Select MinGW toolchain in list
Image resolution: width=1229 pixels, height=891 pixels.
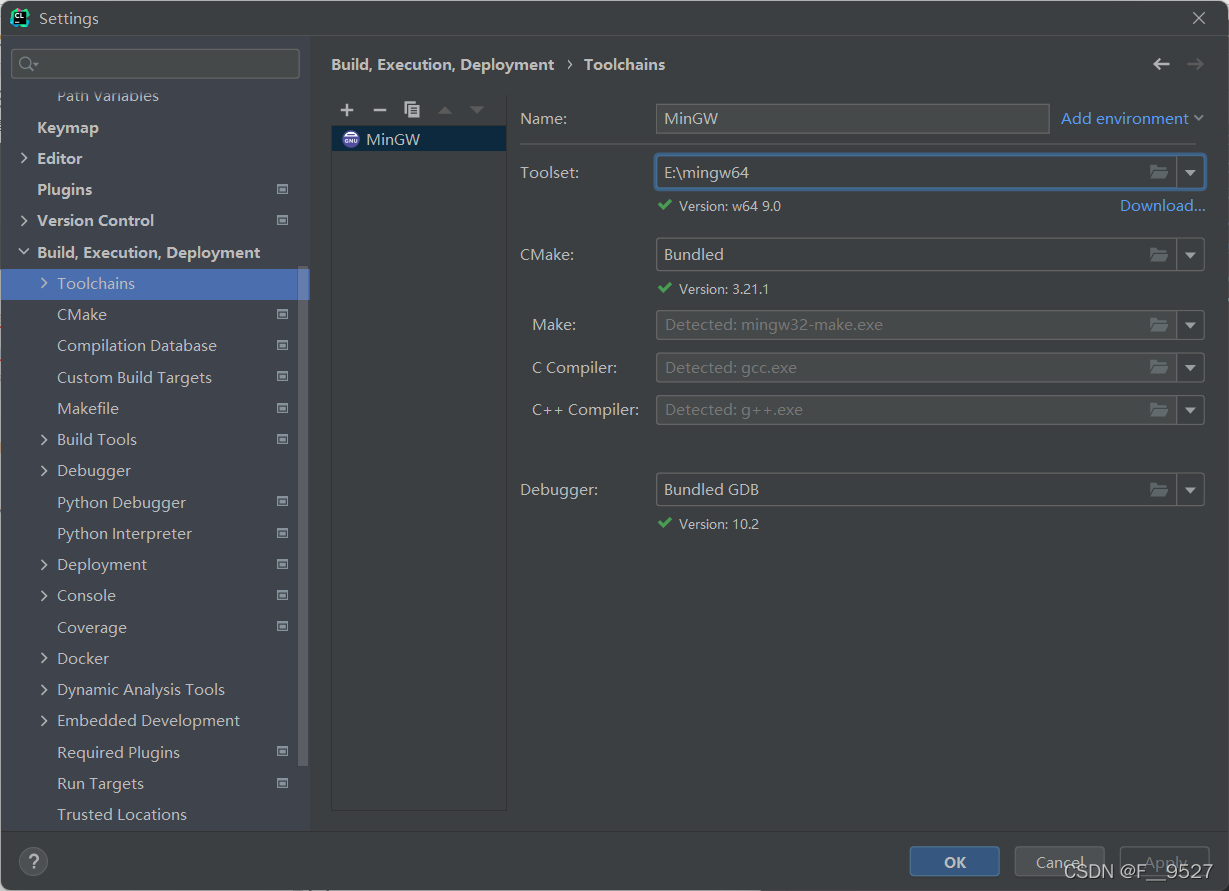tap(419, 139)
